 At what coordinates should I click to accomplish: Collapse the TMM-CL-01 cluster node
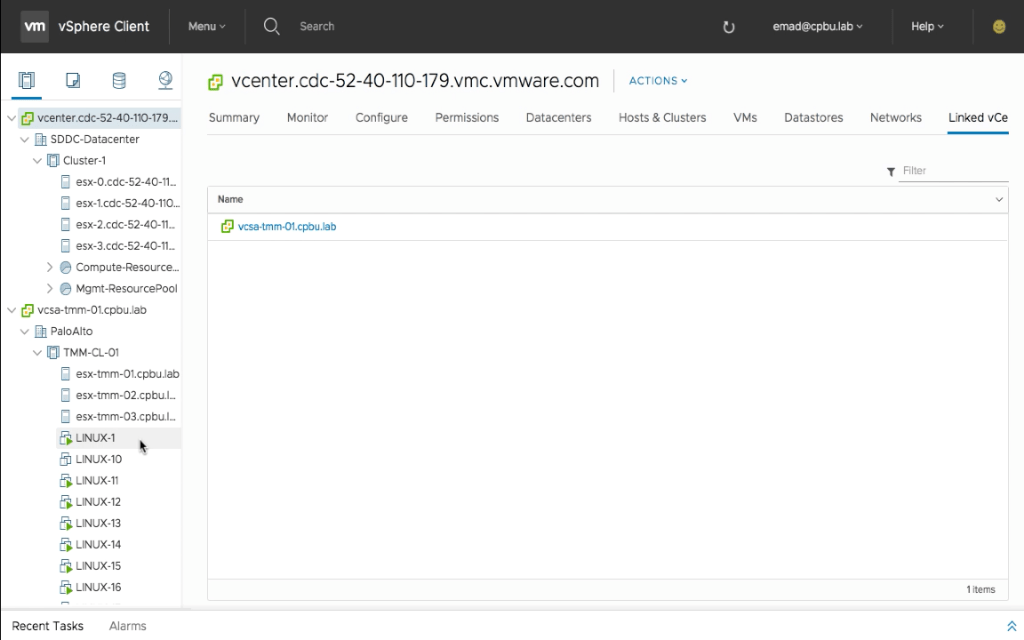point(38,352)
